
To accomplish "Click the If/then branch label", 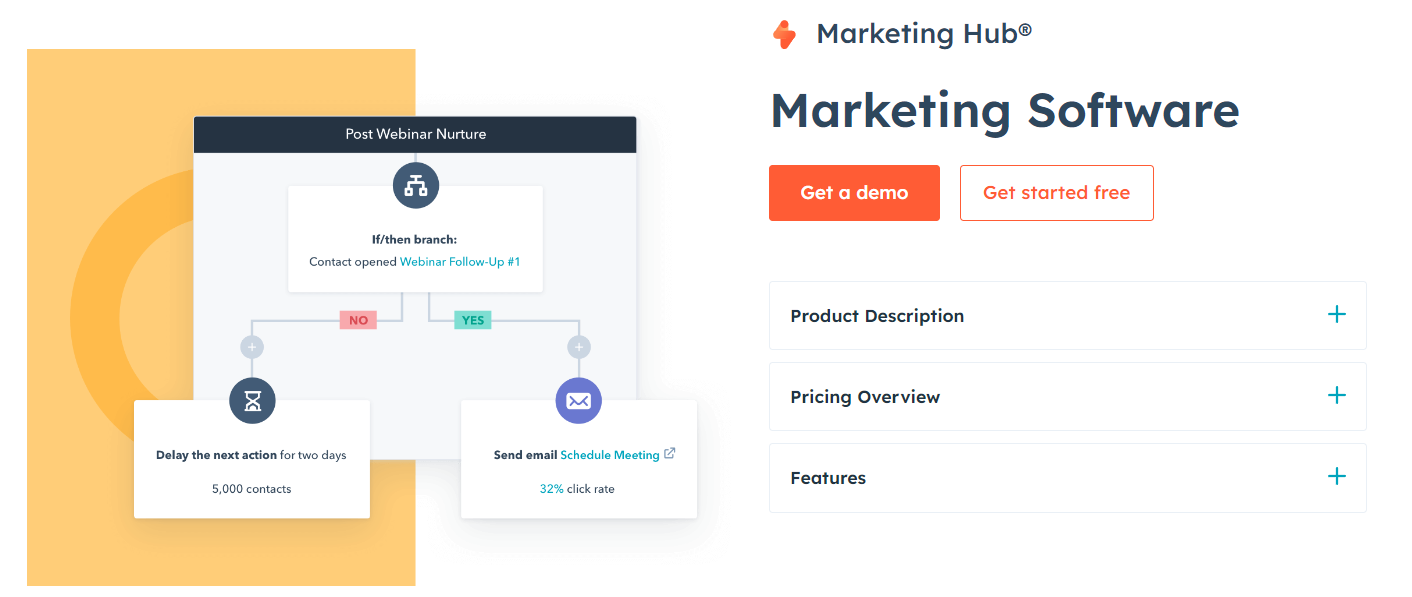I will (x=414, y=240).
